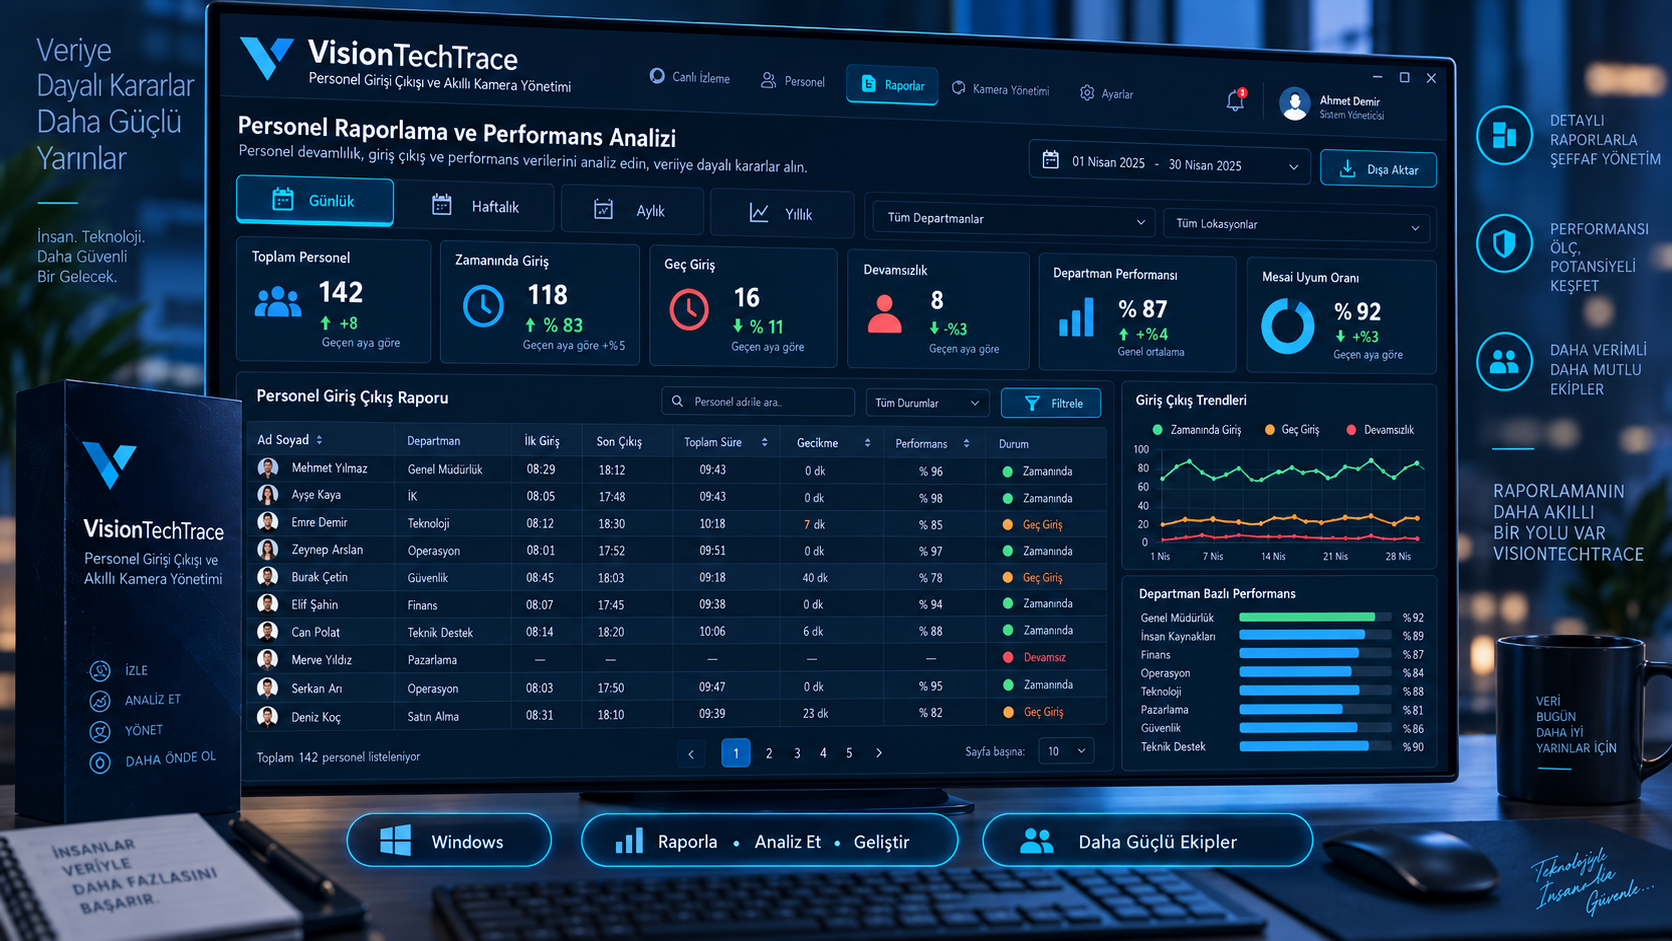Viewport: 1672px width, 941px height.
Task: Go to next page arrow
Action: tap(879, 753)
